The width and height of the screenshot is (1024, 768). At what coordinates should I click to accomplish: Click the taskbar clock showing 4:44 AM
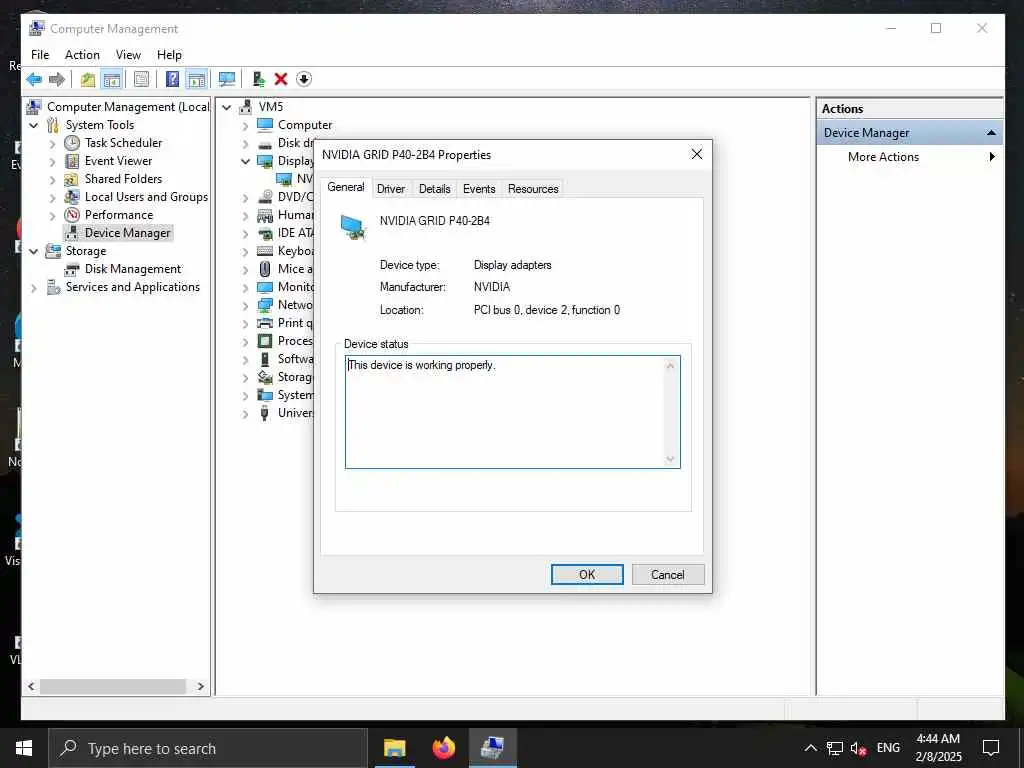pyautogui.click(x=938, y=748)
